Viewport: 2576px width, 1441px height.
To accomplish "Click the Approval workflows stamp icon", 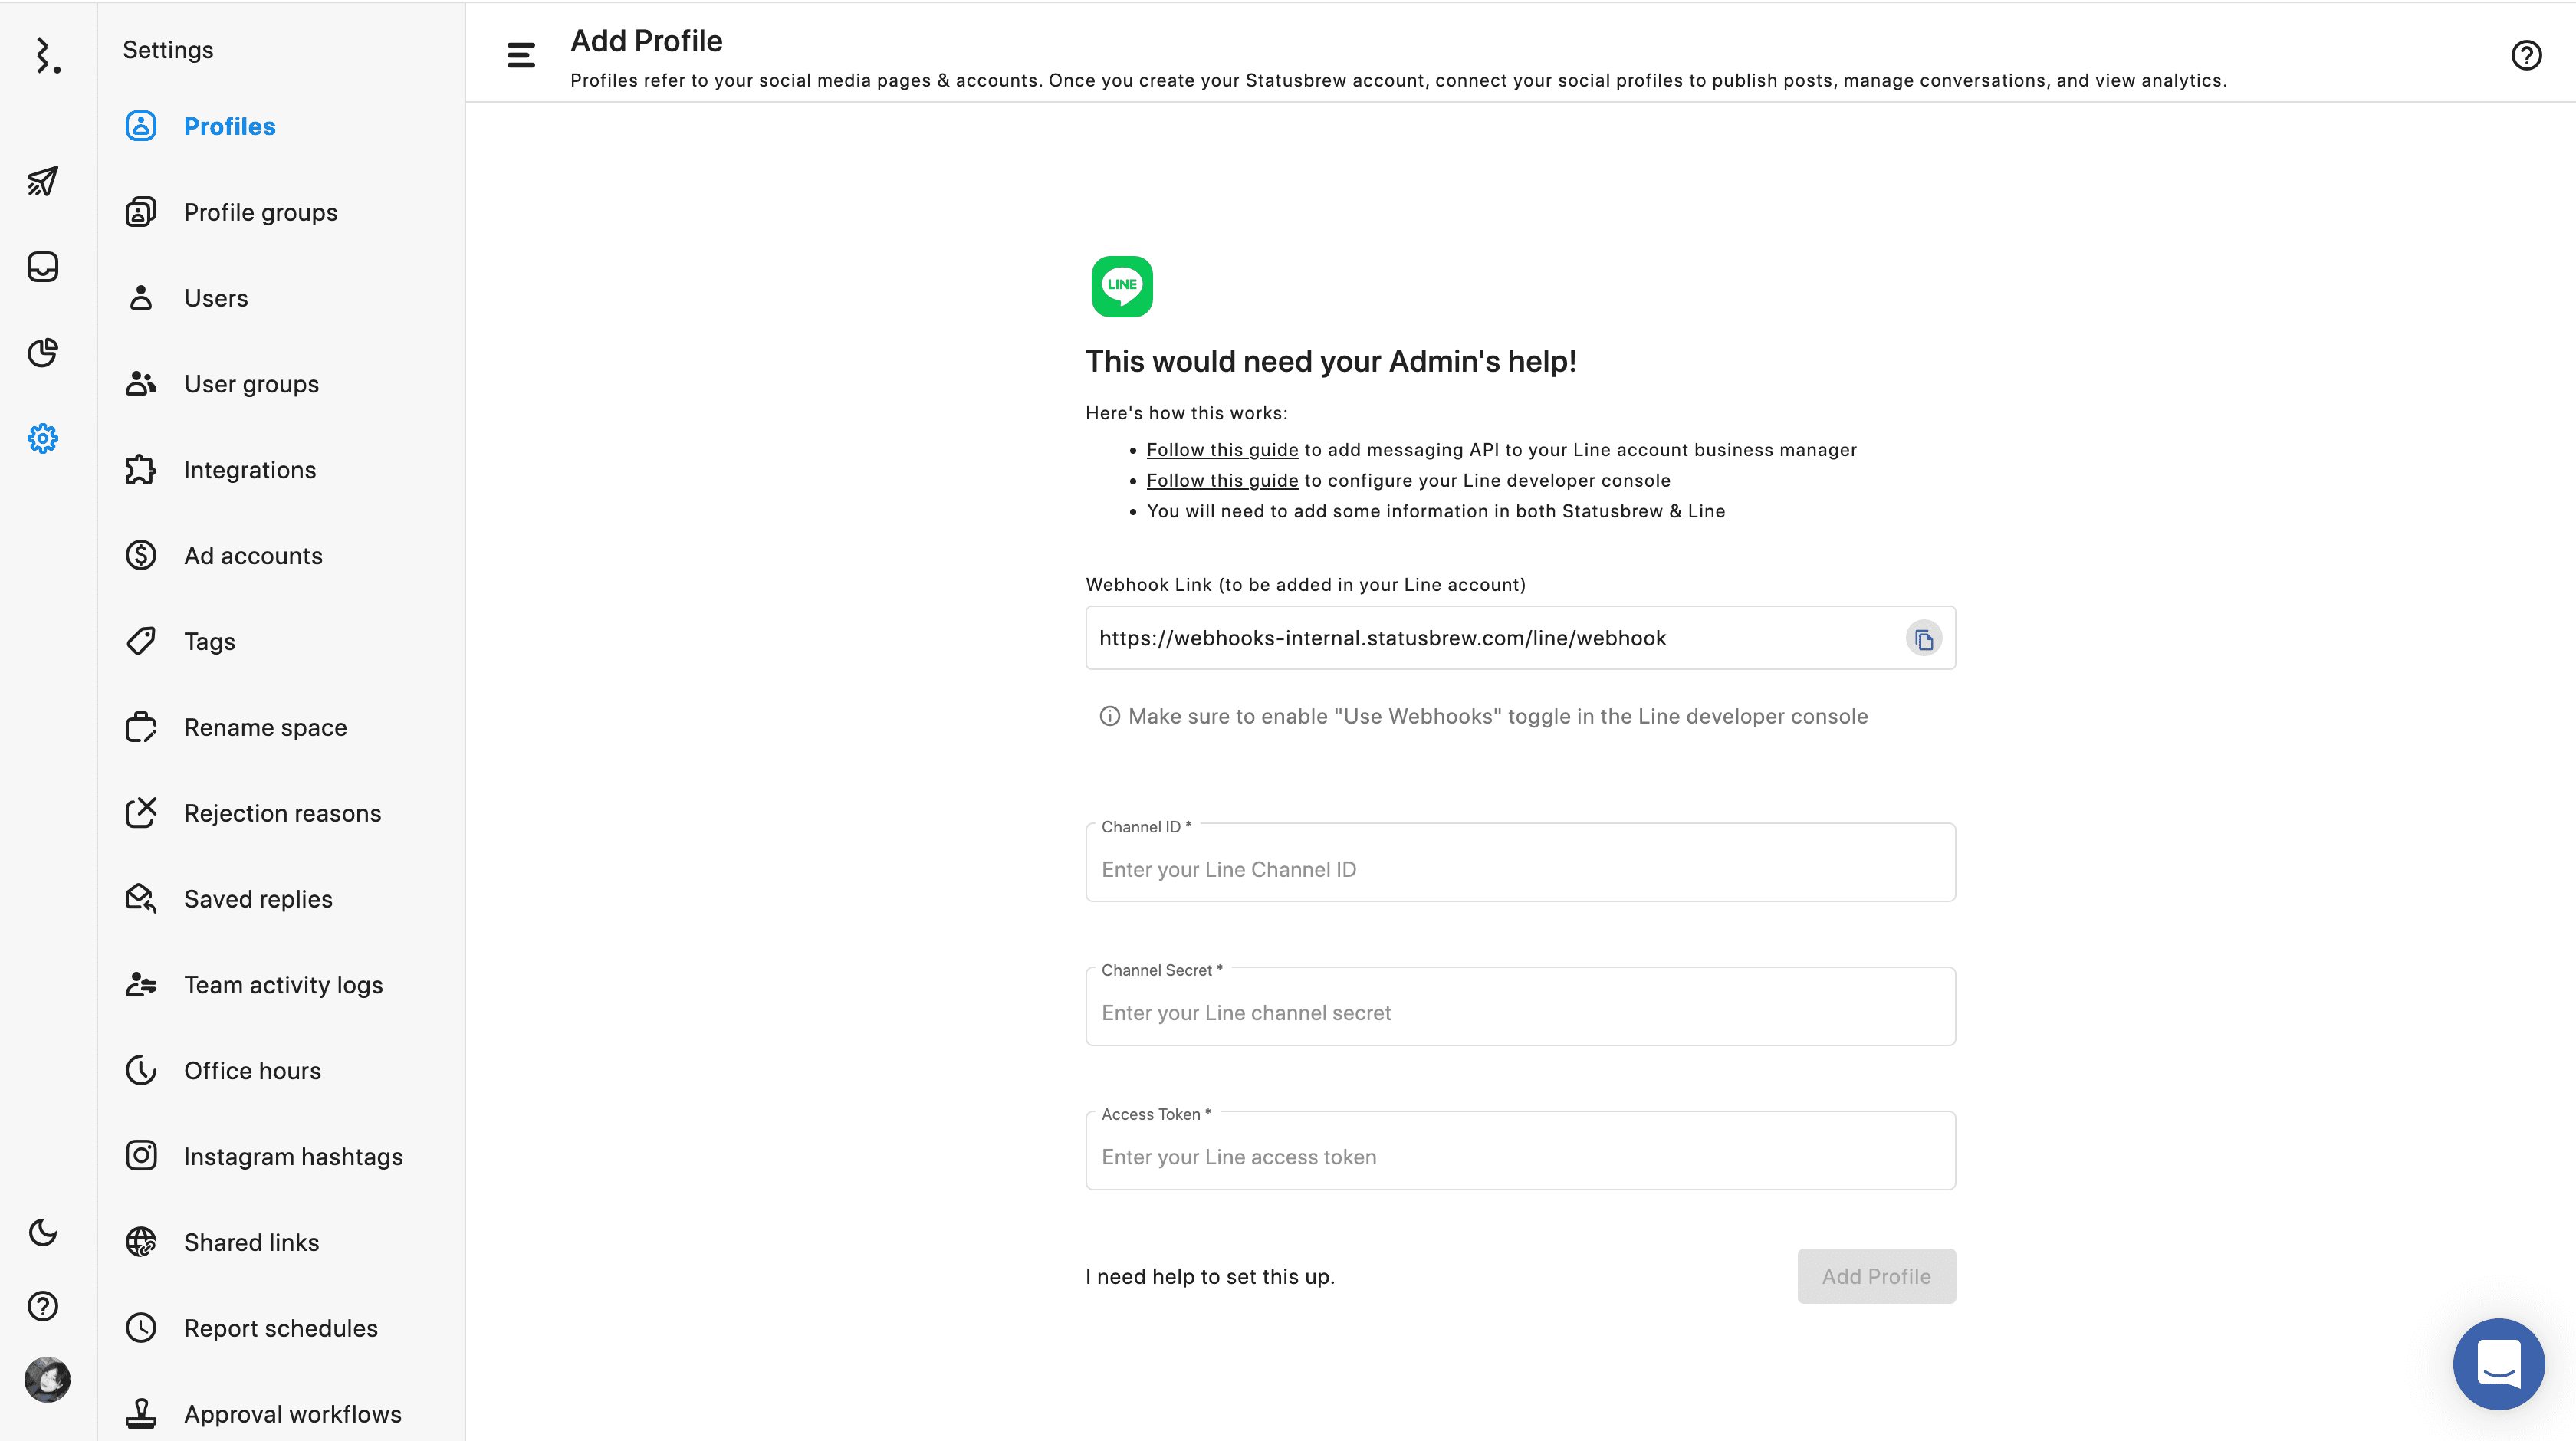I will [141, 1414].
